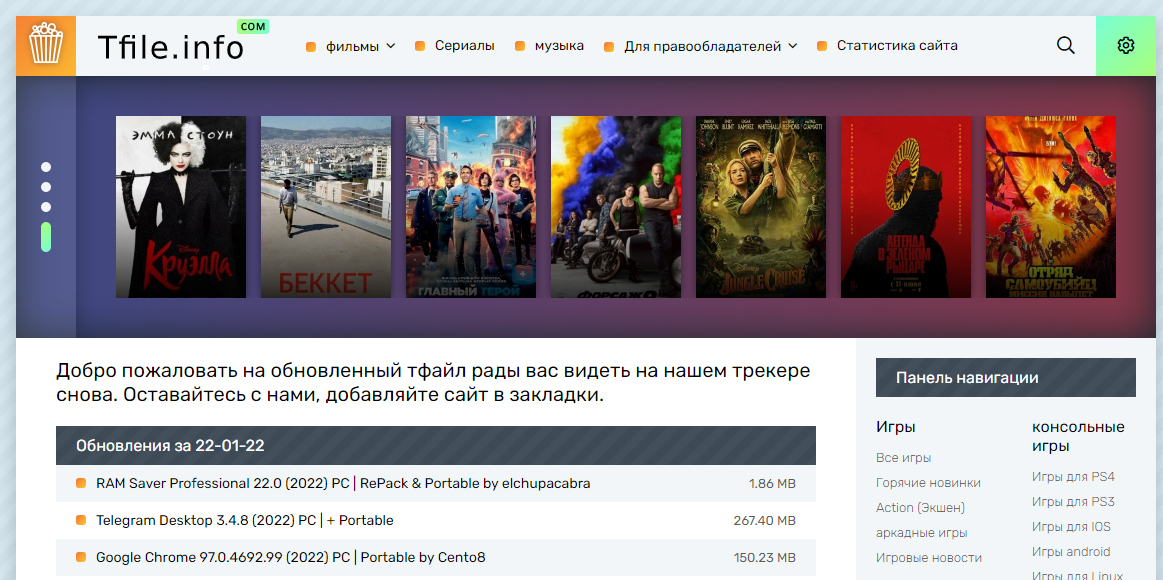Open the search magnifier icon
This screenshot has width=1163, height=580.
tap(1065, 45)
